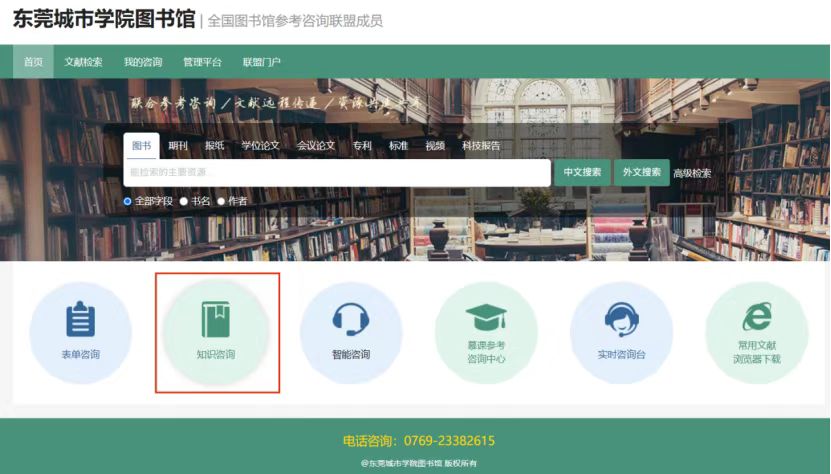Screen dimensions: 831x474
Task: Switch to the 学位论文 search tab
Action: point(260,146)
